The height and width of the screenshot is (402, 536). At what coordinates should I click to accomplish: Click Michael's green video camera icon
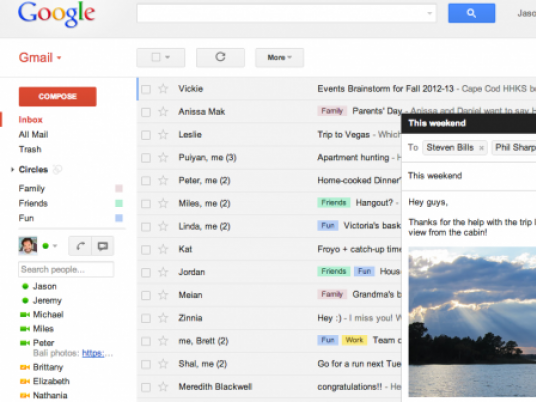coord(25,314)
